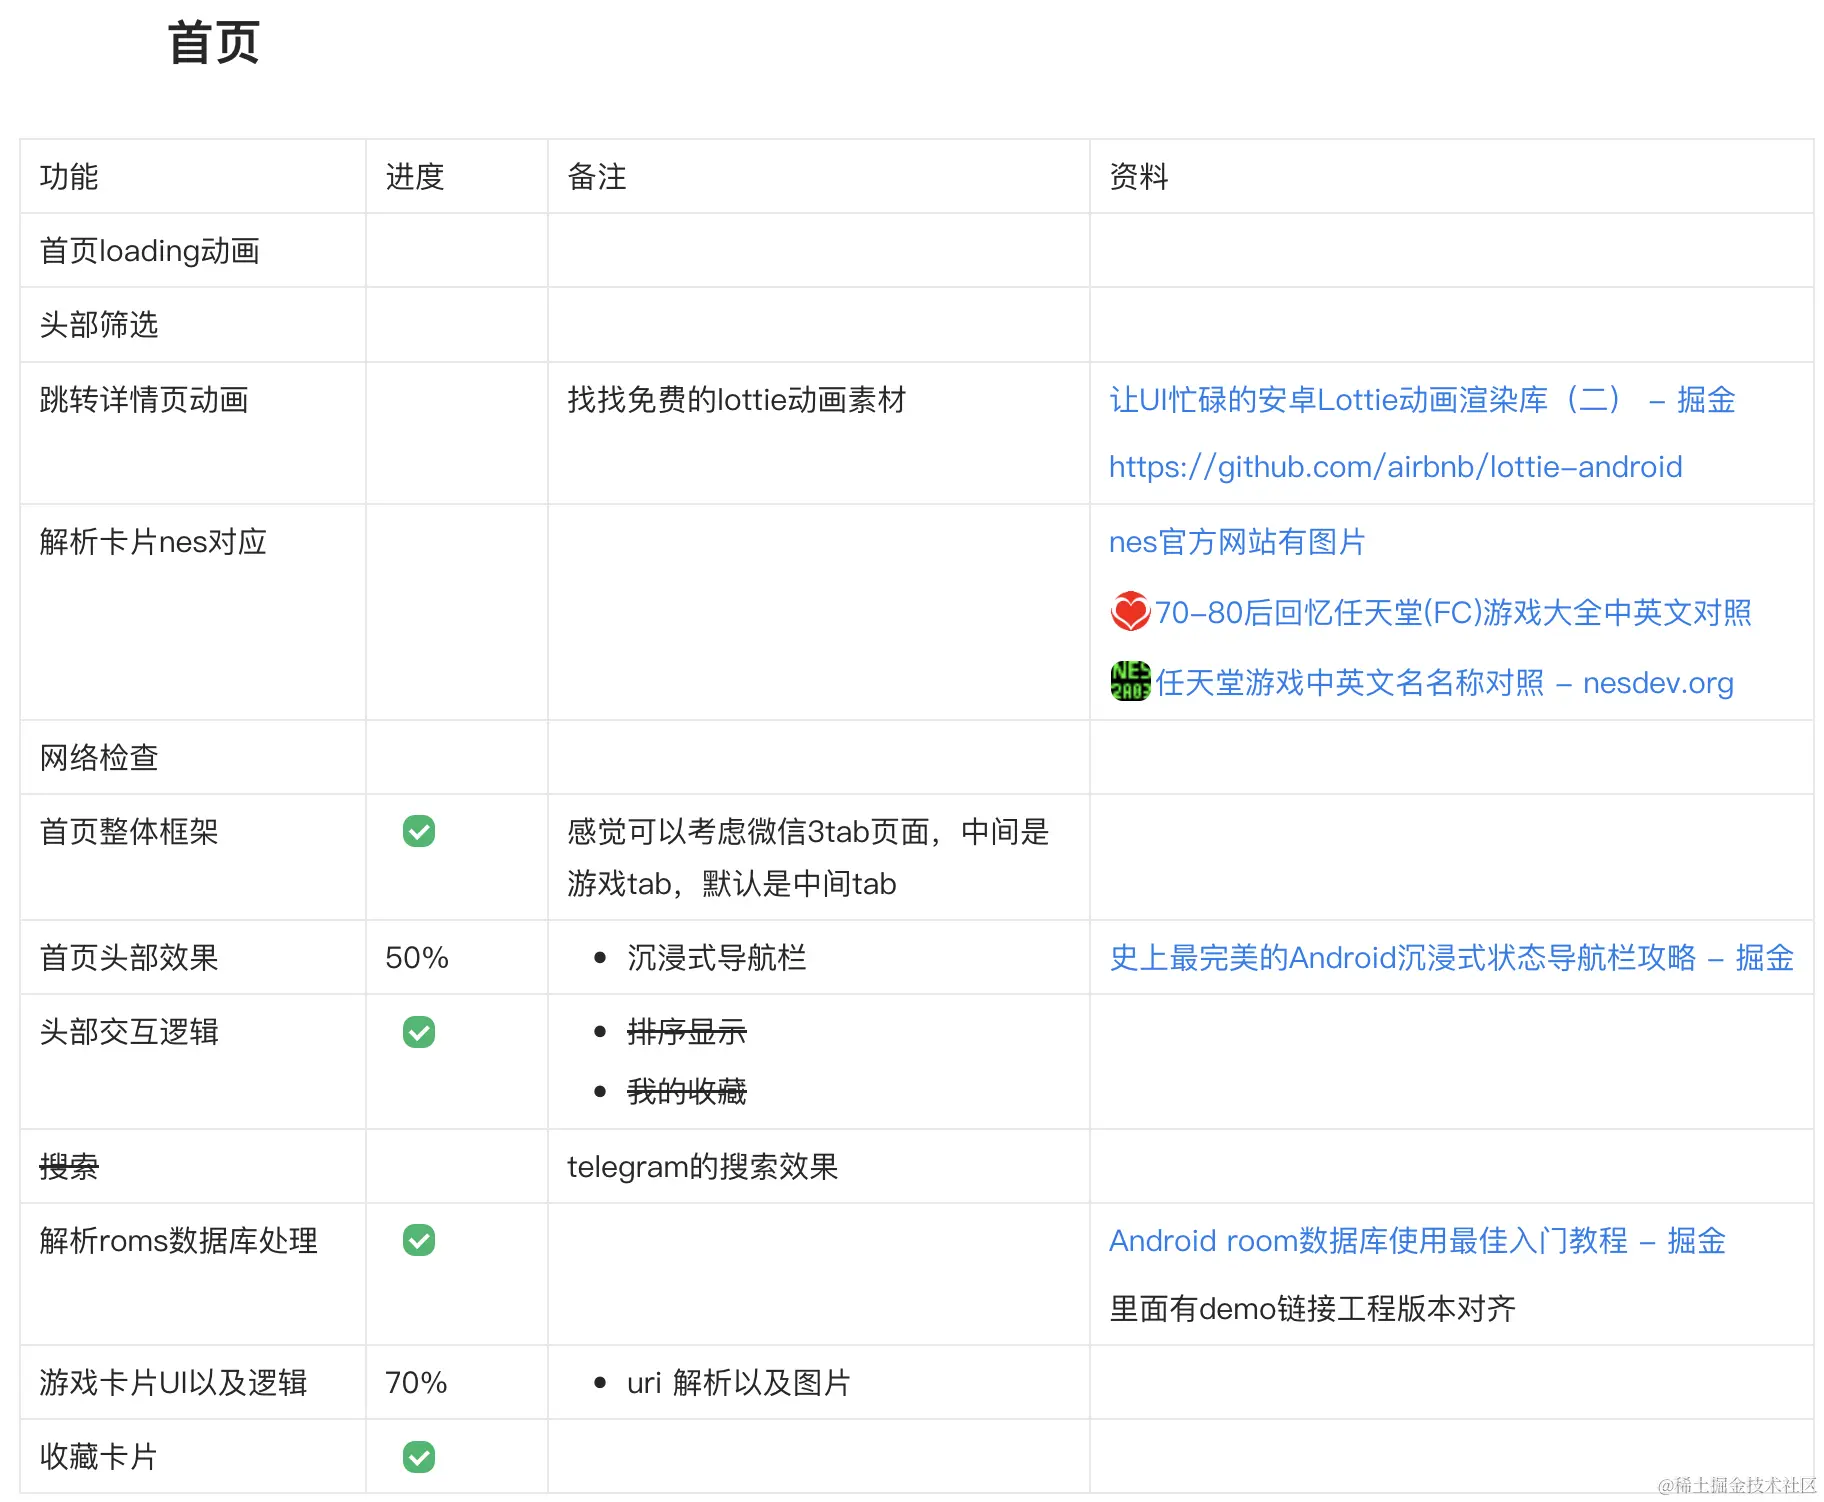Click the 进度 column header
Image resolution: width=1824 pixels, height=1502 pixels.
coord(415,177)
